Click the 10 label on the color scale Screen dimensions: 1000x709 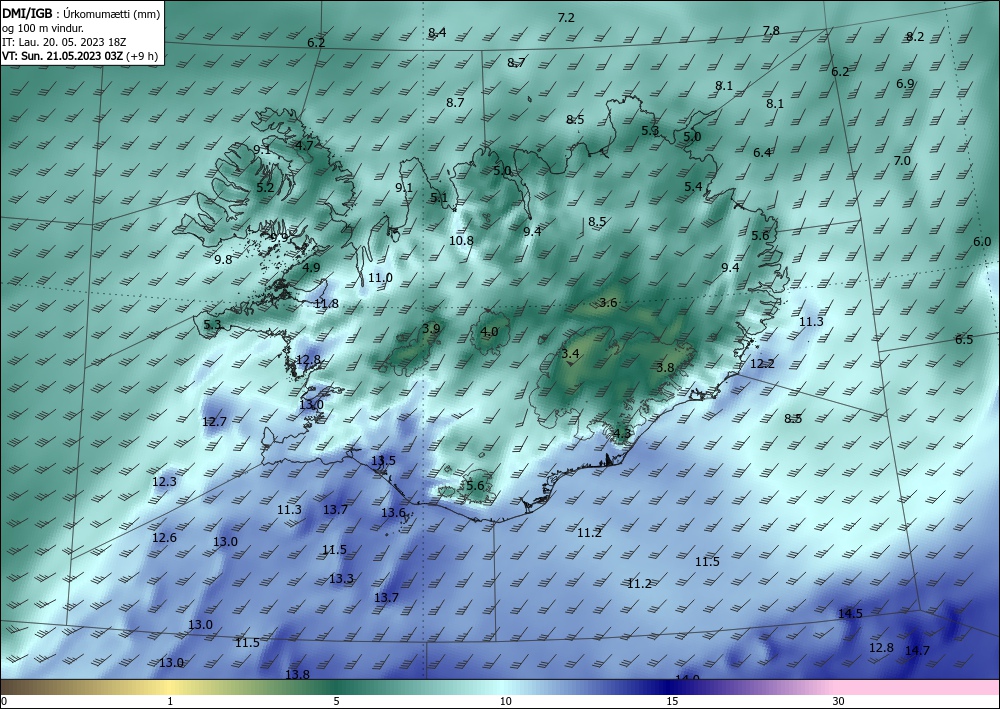click(505, 702)
